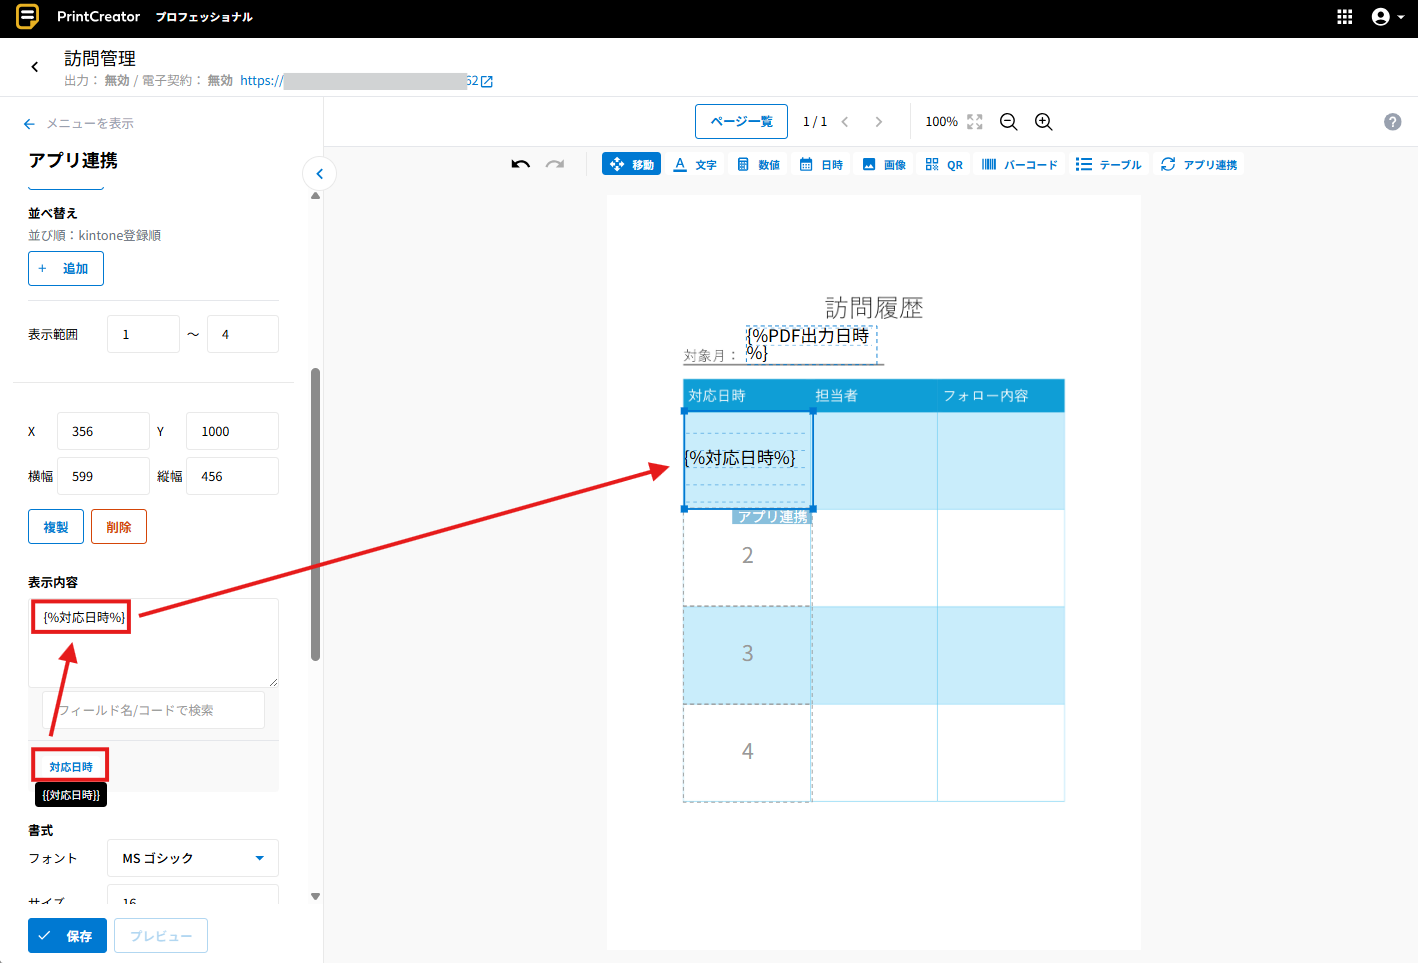Toggle fullscreen fit icon next to 100%

point(975,122)
